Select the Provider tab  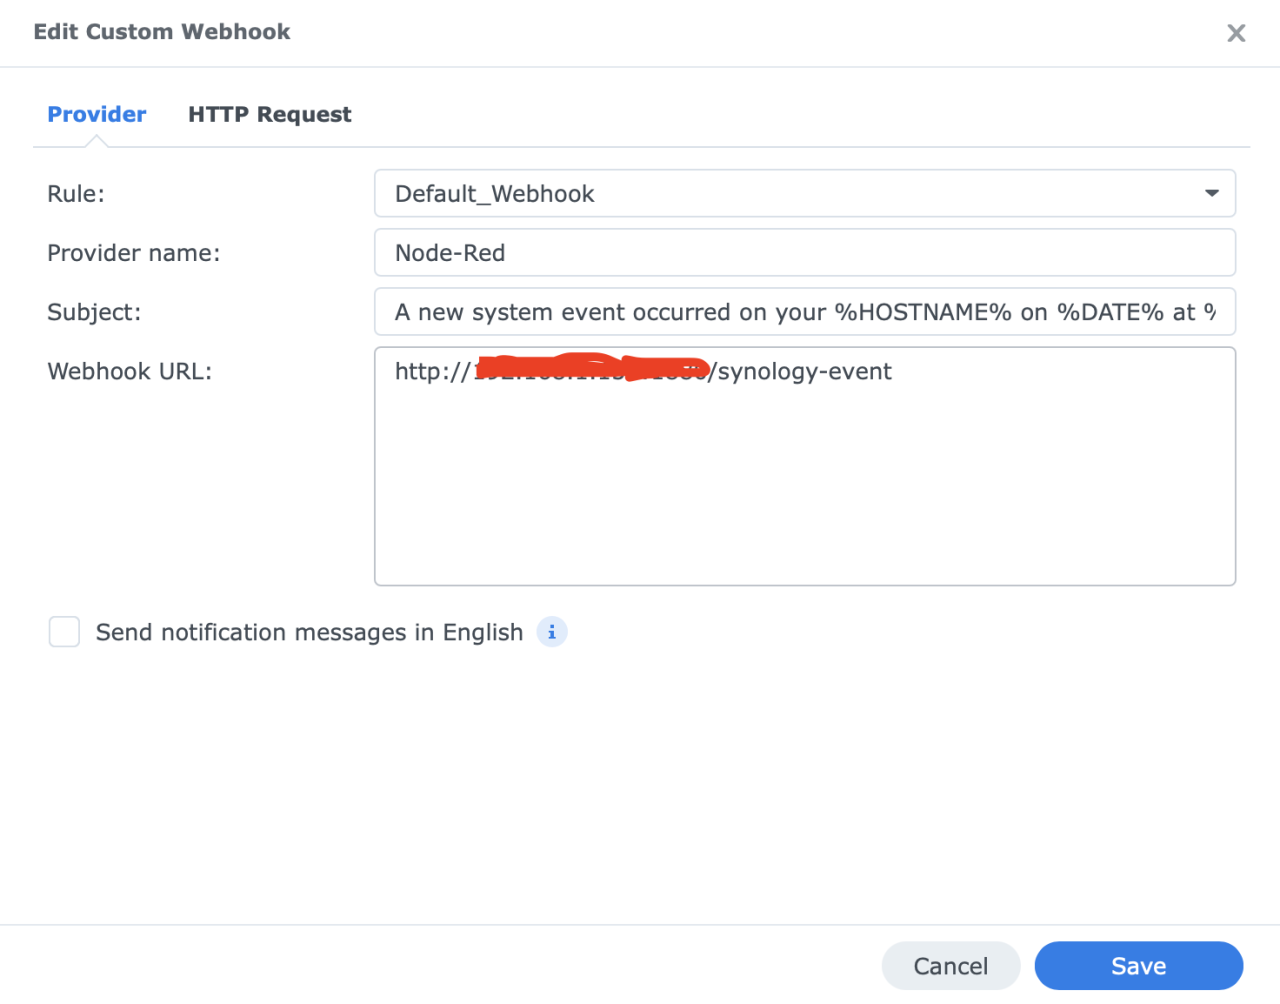point(97,115)
